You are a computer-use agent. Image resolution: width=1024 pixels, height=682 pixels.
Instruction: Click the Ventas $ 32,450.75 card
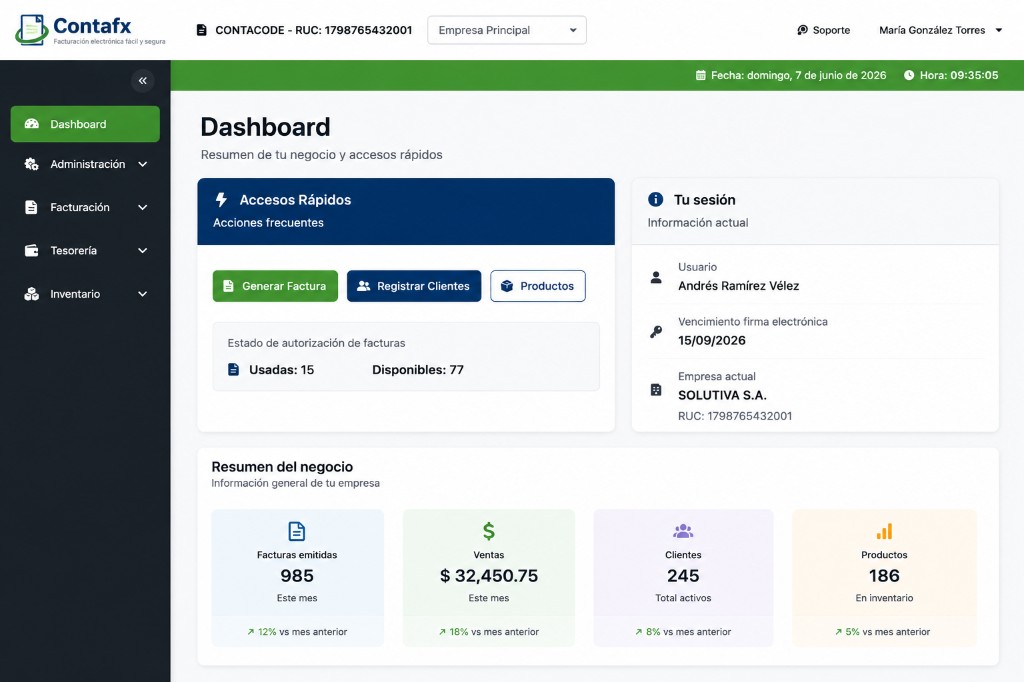click(488, 577)
